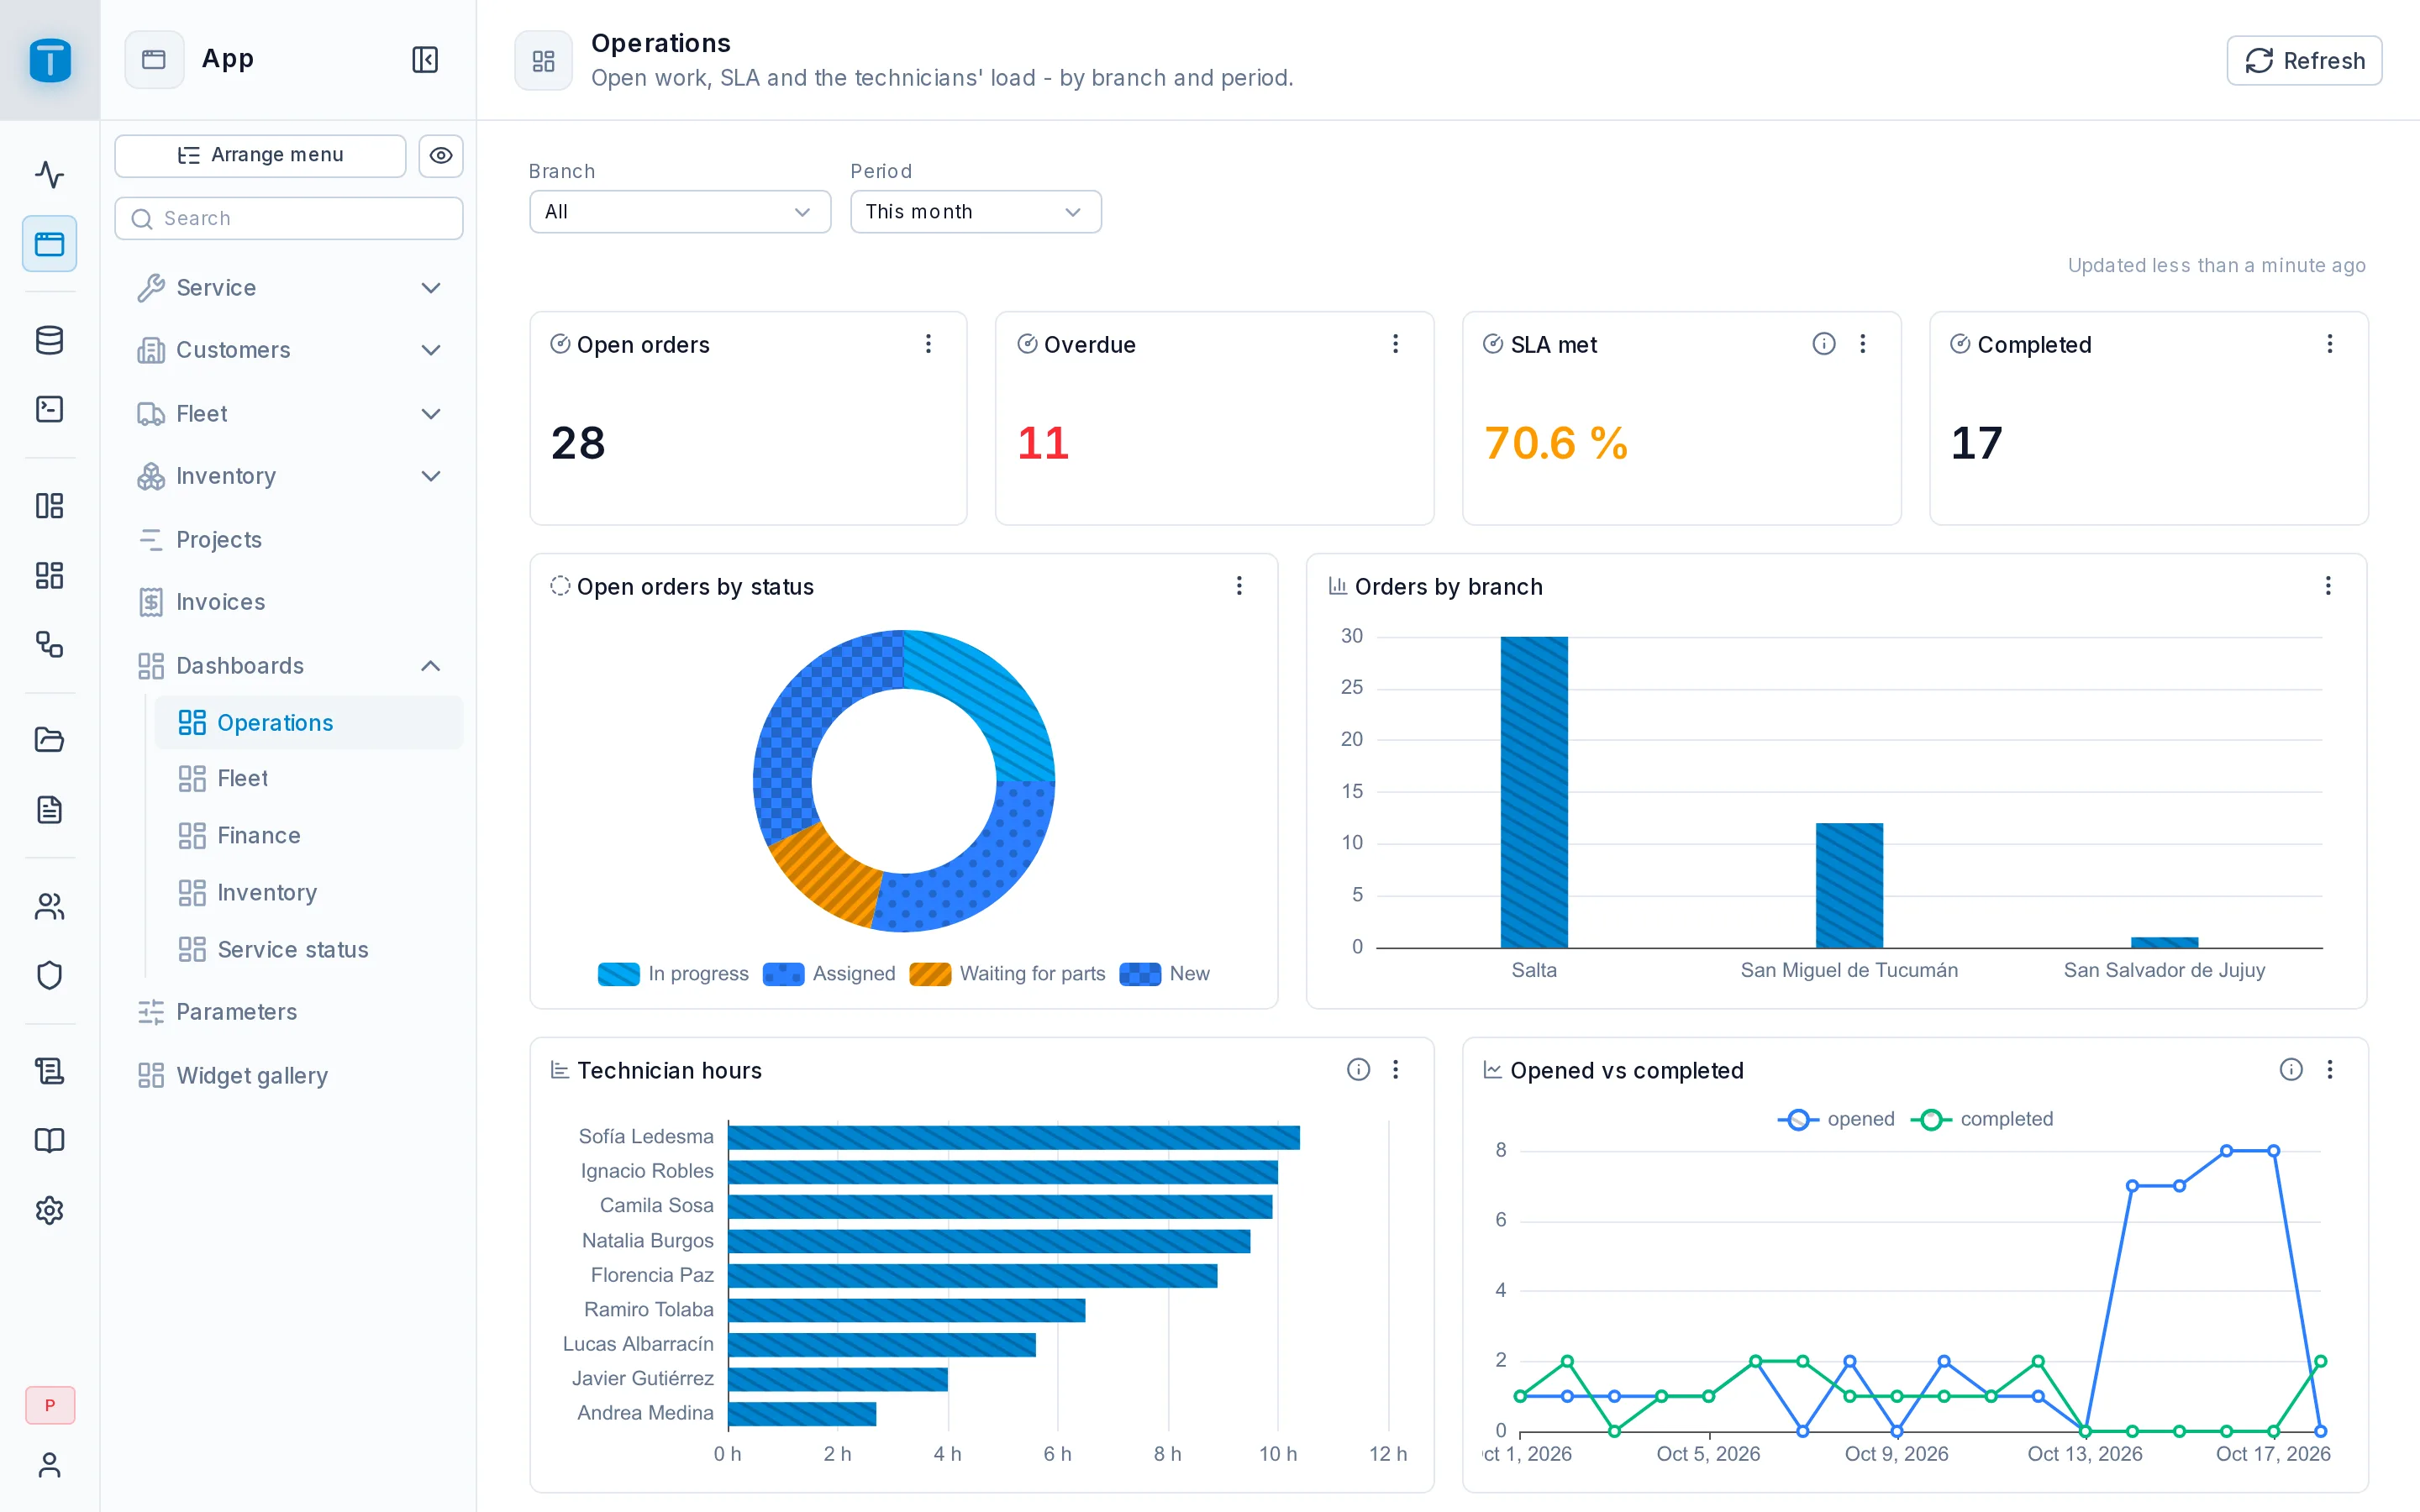Expand the Service menu group
The width and height of the screenshot is (2420, 1512).
(x=289, y=288)
